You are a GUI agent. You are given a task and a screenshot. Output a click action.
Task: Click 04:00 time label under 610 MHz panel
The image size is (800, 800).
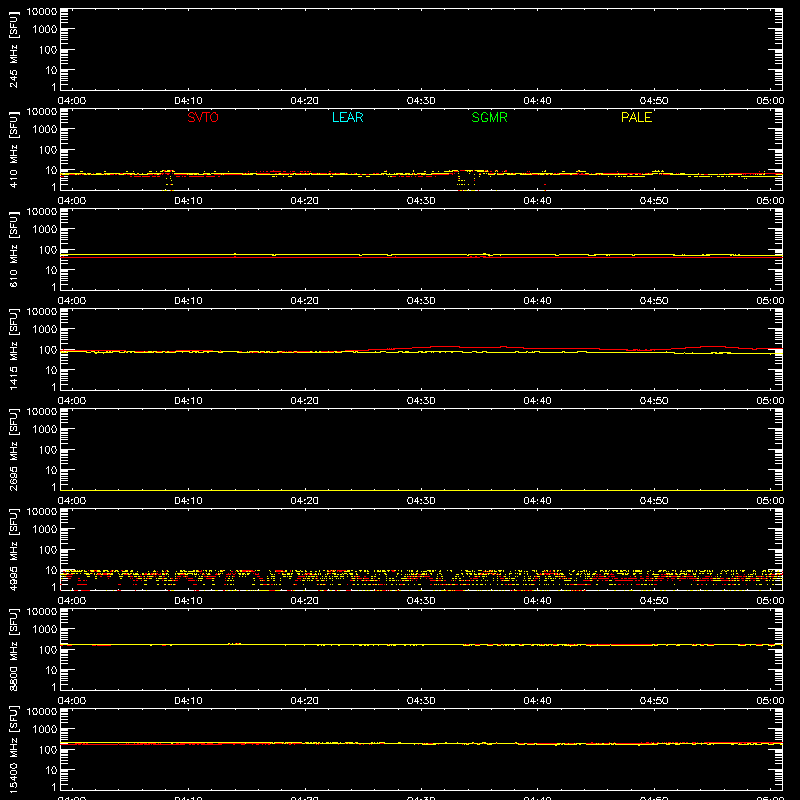coord(72,301)
